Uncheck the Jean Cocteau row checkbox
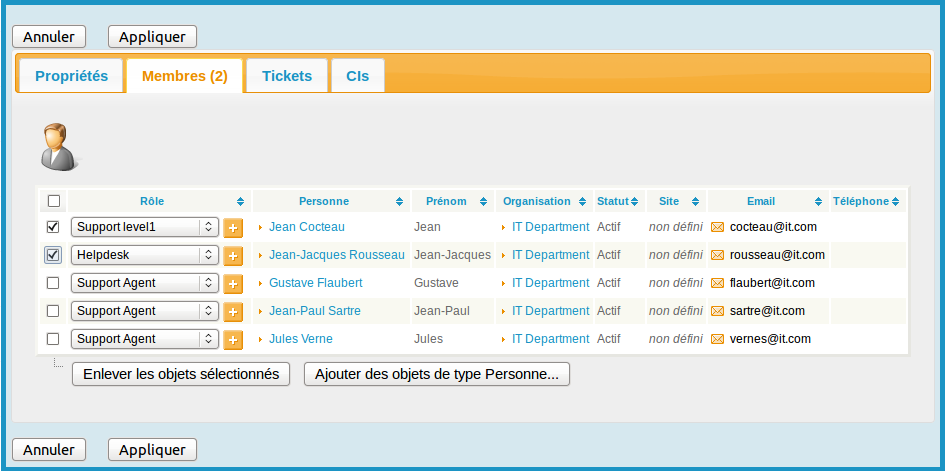Screen dimensions: 945x471 click(x=54, y=227)
